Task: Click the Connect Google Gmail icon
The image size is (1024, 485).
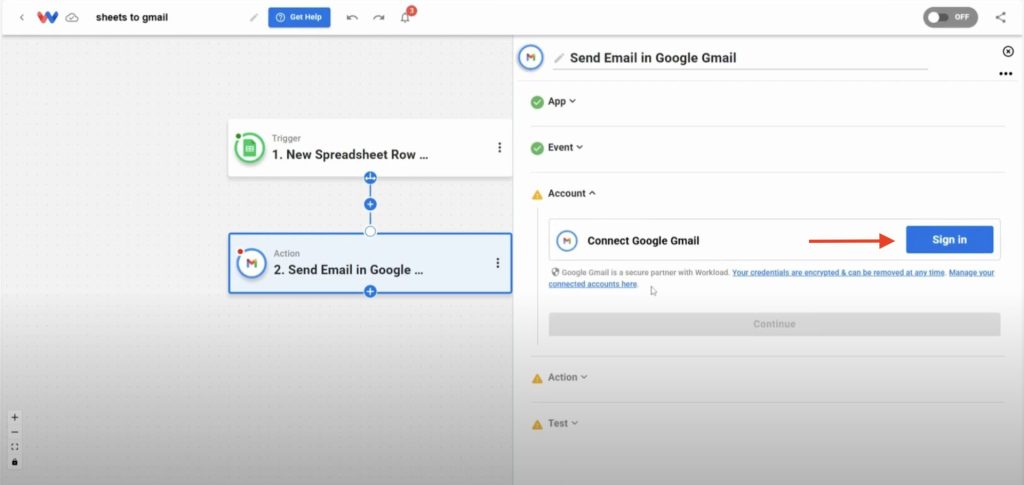Action: pyautogui.click(x=567, y=241)
